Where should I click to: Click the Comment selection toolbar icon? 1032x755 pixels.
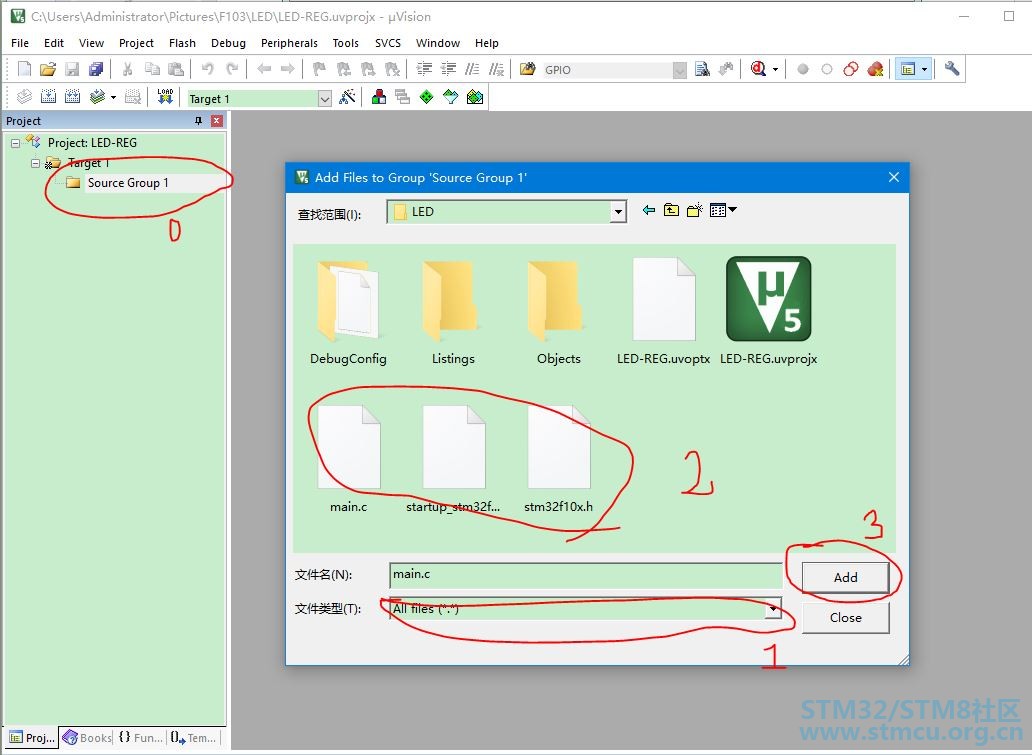click(472, 68)
